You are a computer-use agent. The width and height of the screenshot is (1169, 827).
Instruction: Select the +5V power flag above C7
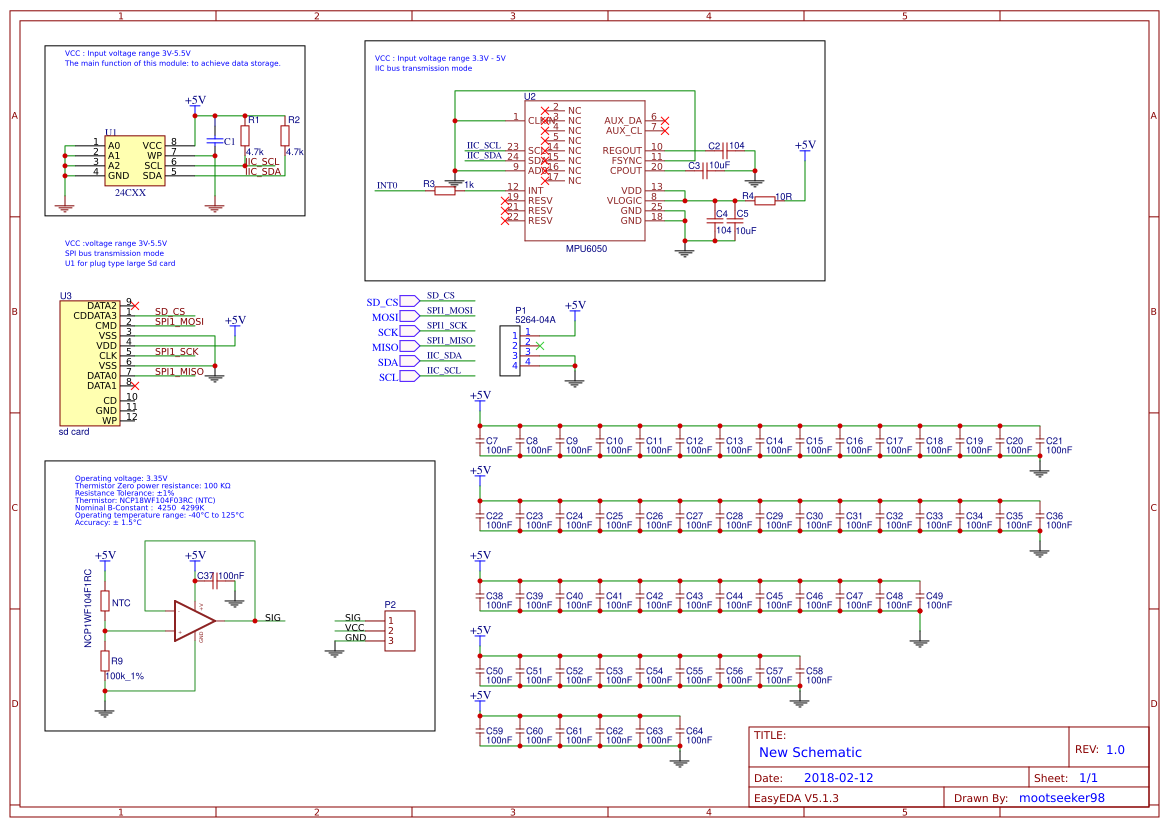click(x=480, y=398)
